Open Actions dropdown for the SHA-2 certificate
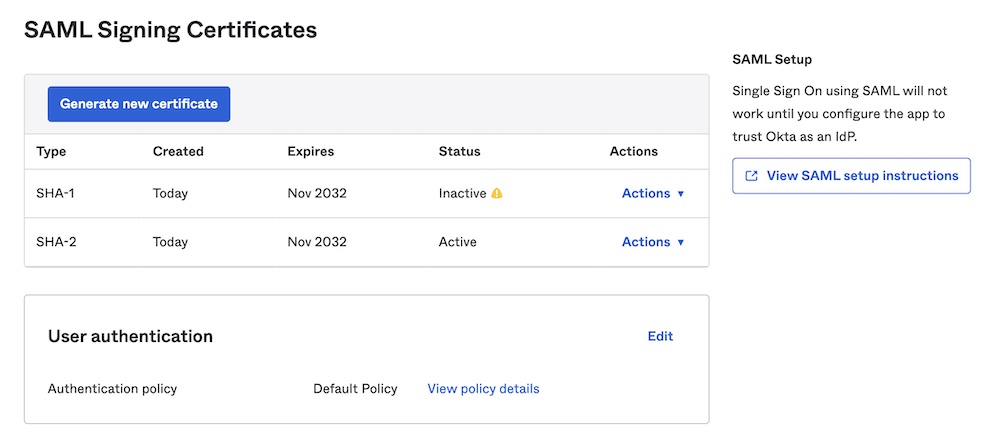This screenshot has height=447, width=1000. pos(653,242)
